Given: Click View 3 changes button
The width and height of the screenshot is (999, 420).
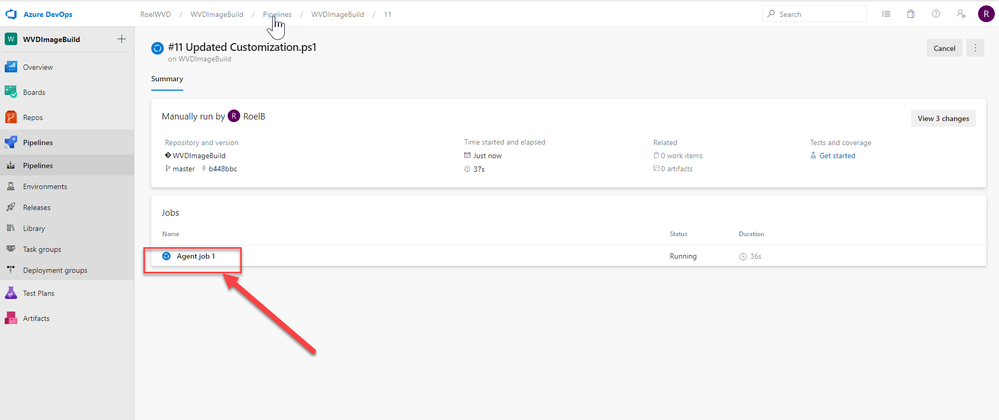Looking at the screenshot, I should pos(943,119).
